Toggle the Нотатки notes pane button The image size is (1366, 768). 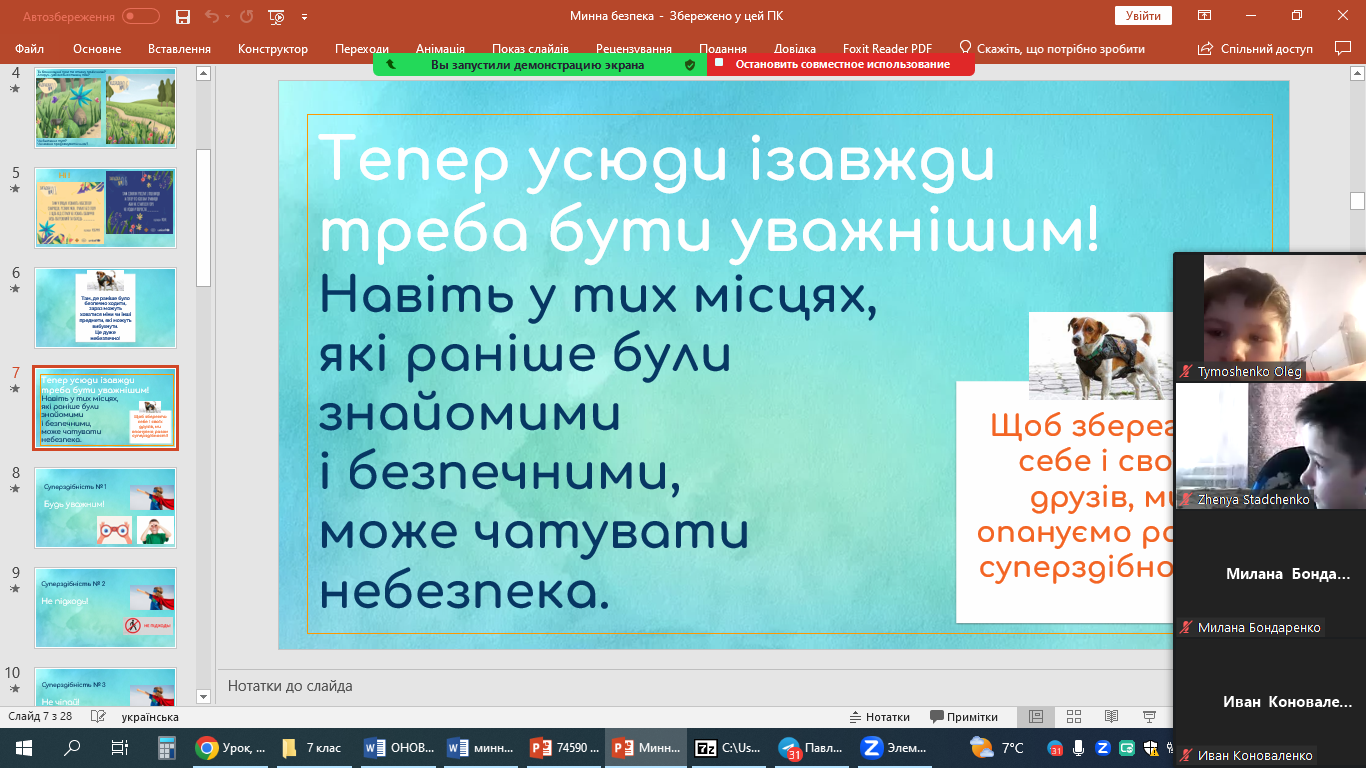point(880,717)
